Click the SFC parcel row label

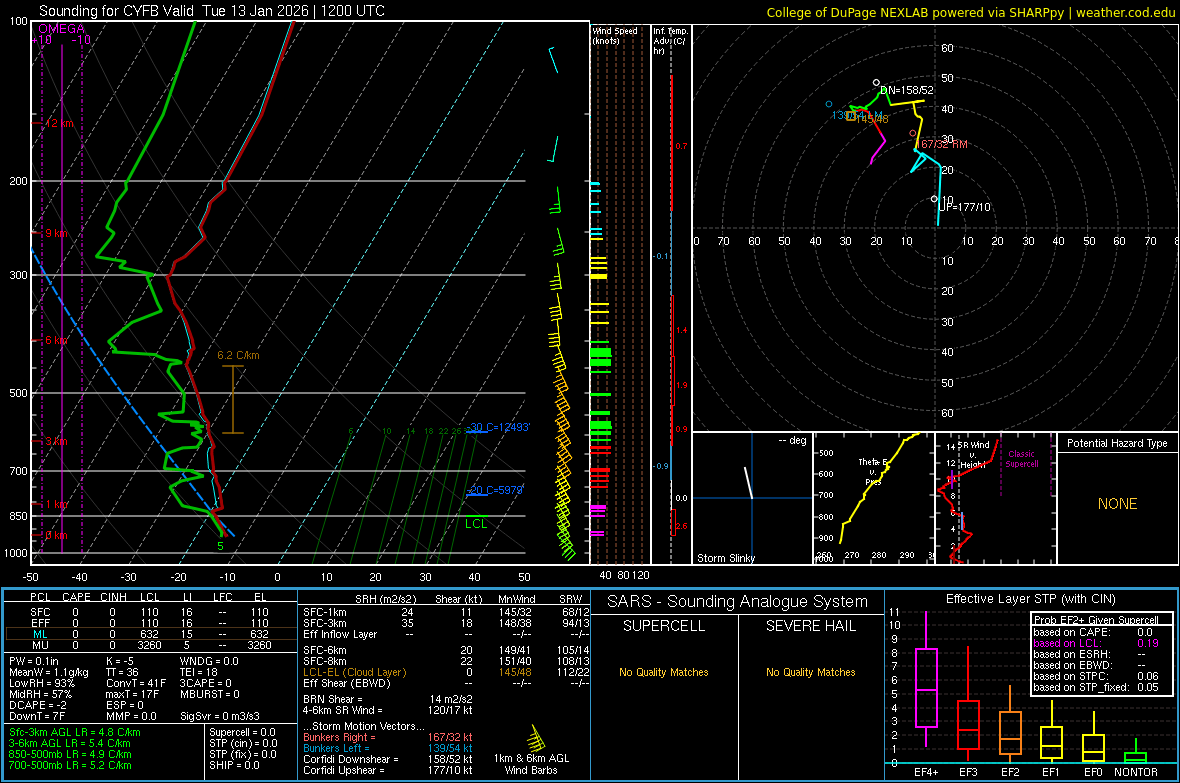[x=40, y=612]
